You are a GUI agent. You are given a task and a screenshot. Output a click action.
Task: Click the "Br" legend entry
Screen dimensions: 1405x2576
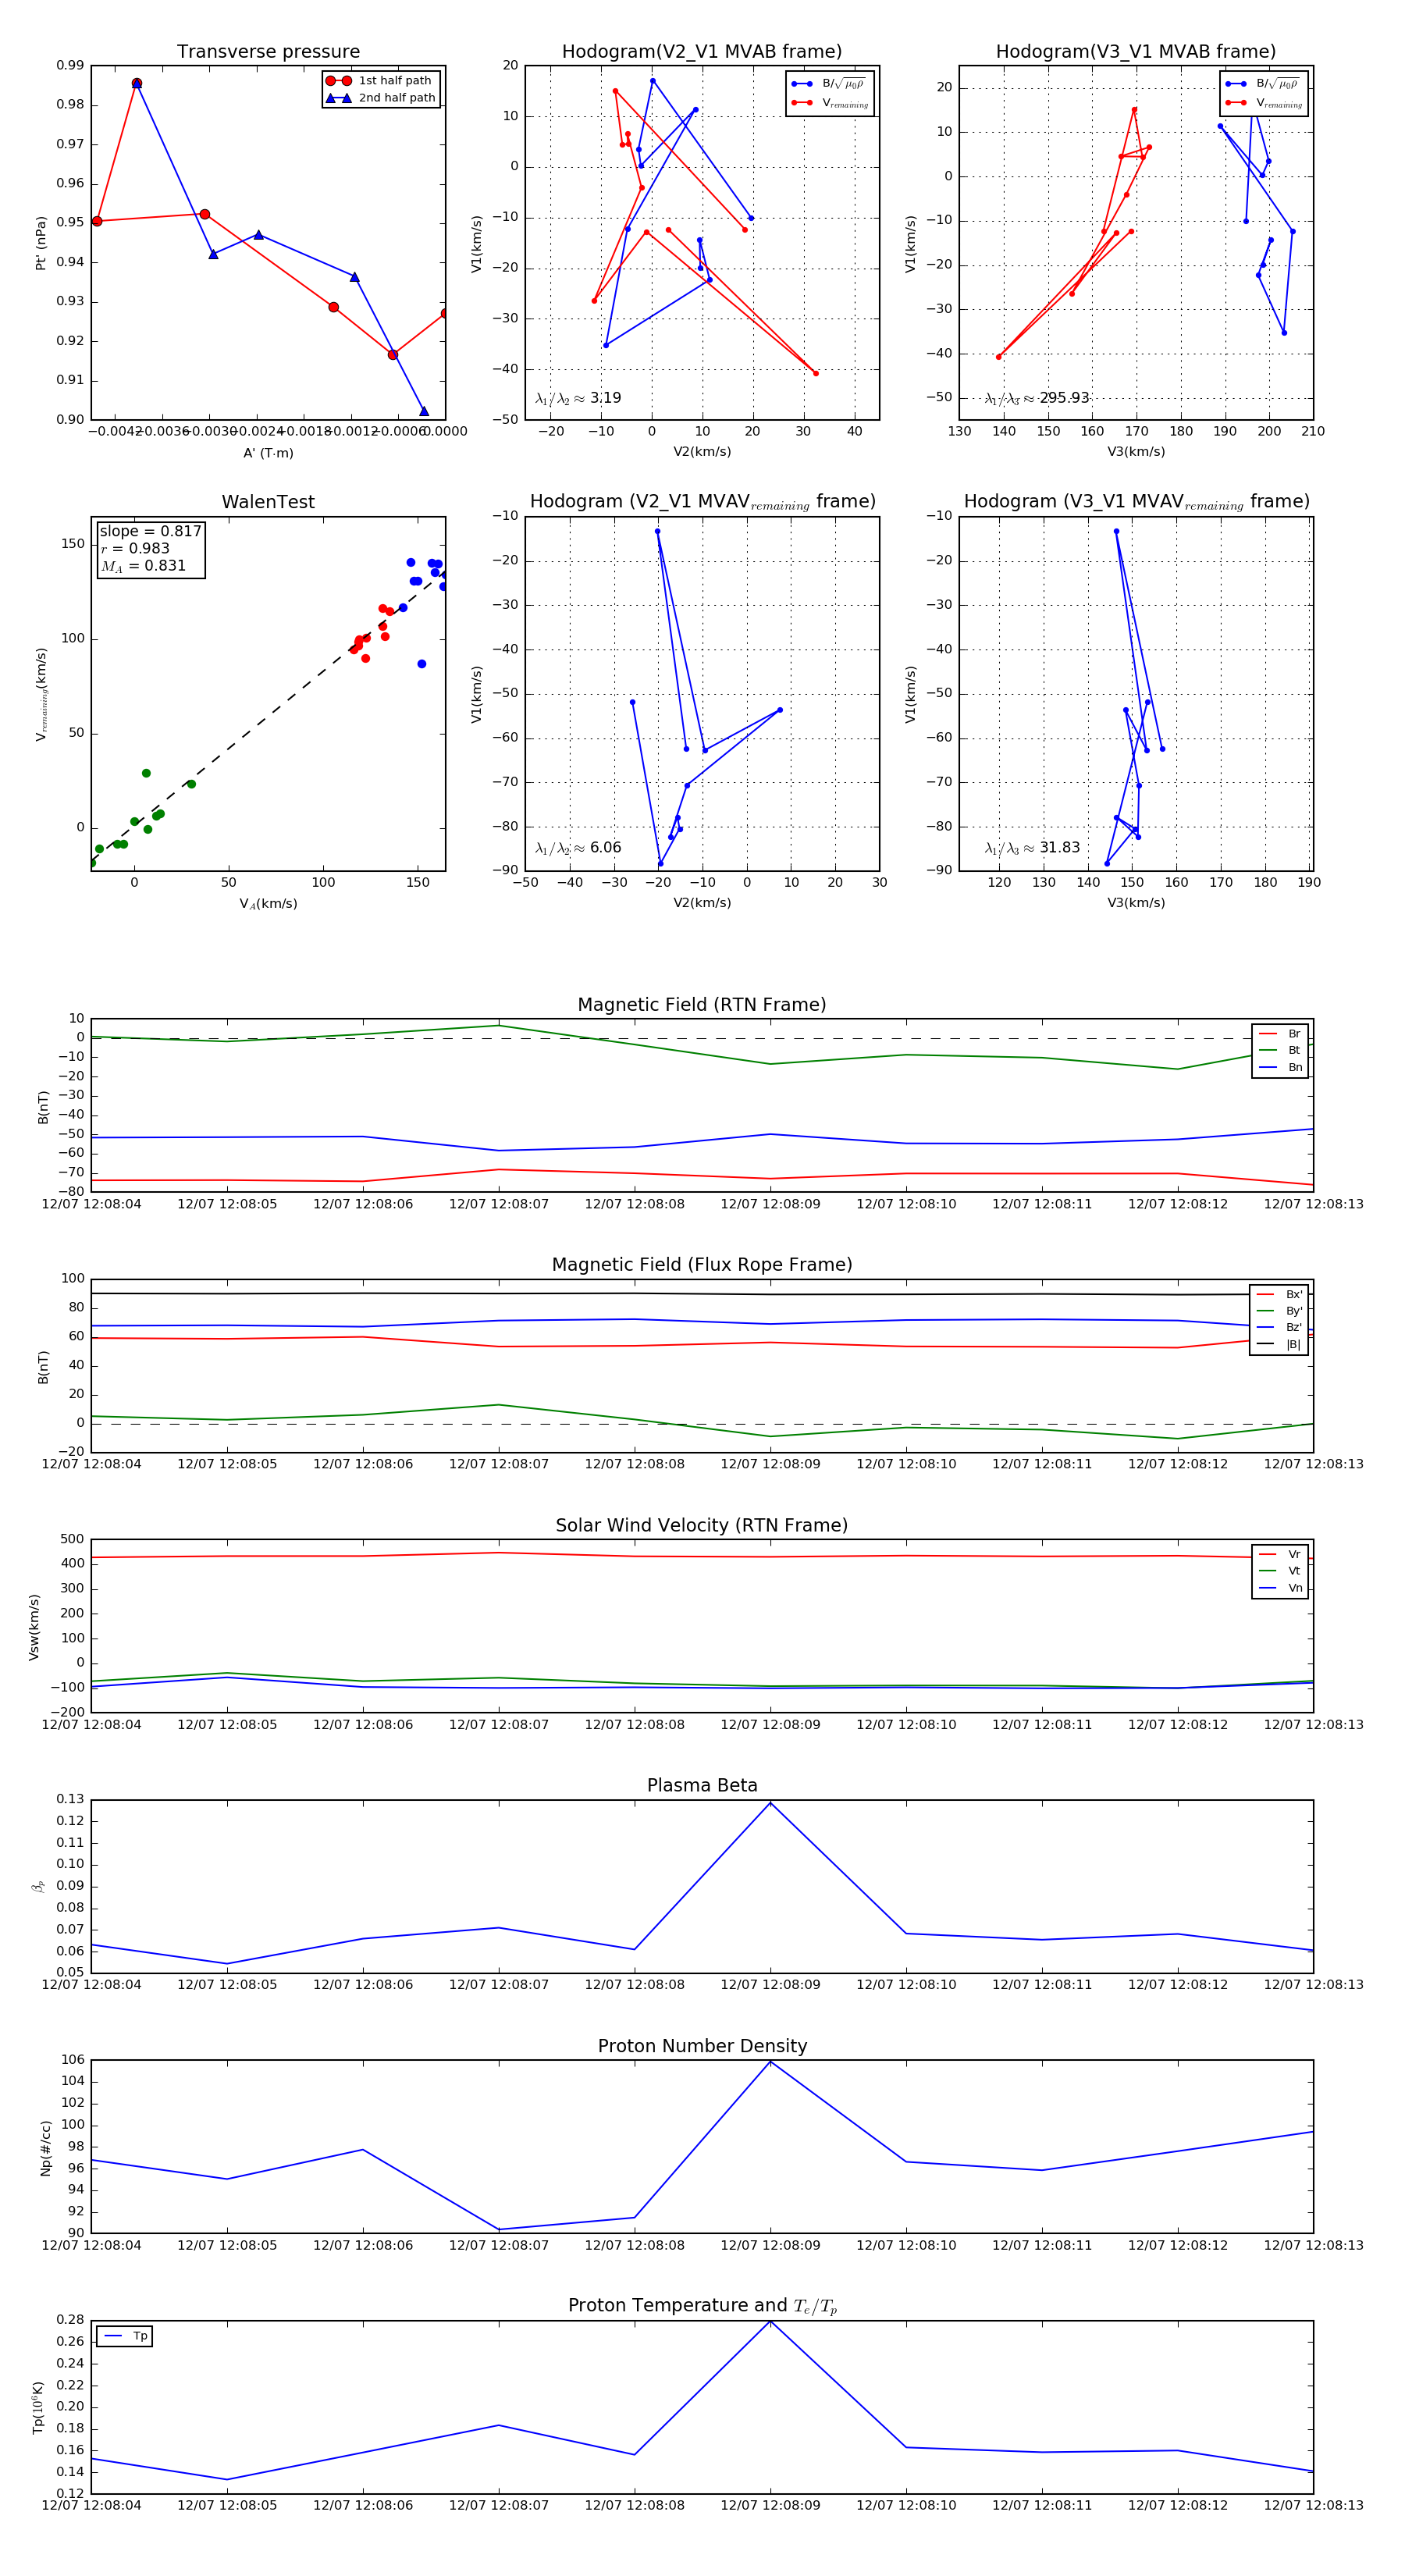point(1280,1034)
